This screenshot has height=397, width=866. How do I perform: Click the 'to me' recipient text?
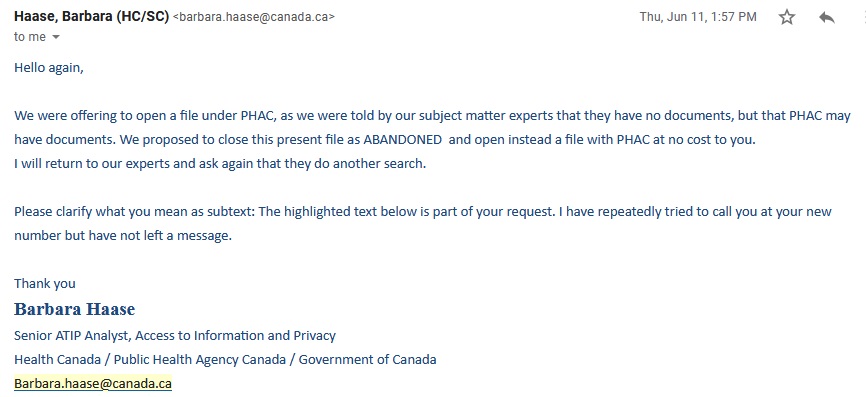(30, 38)
